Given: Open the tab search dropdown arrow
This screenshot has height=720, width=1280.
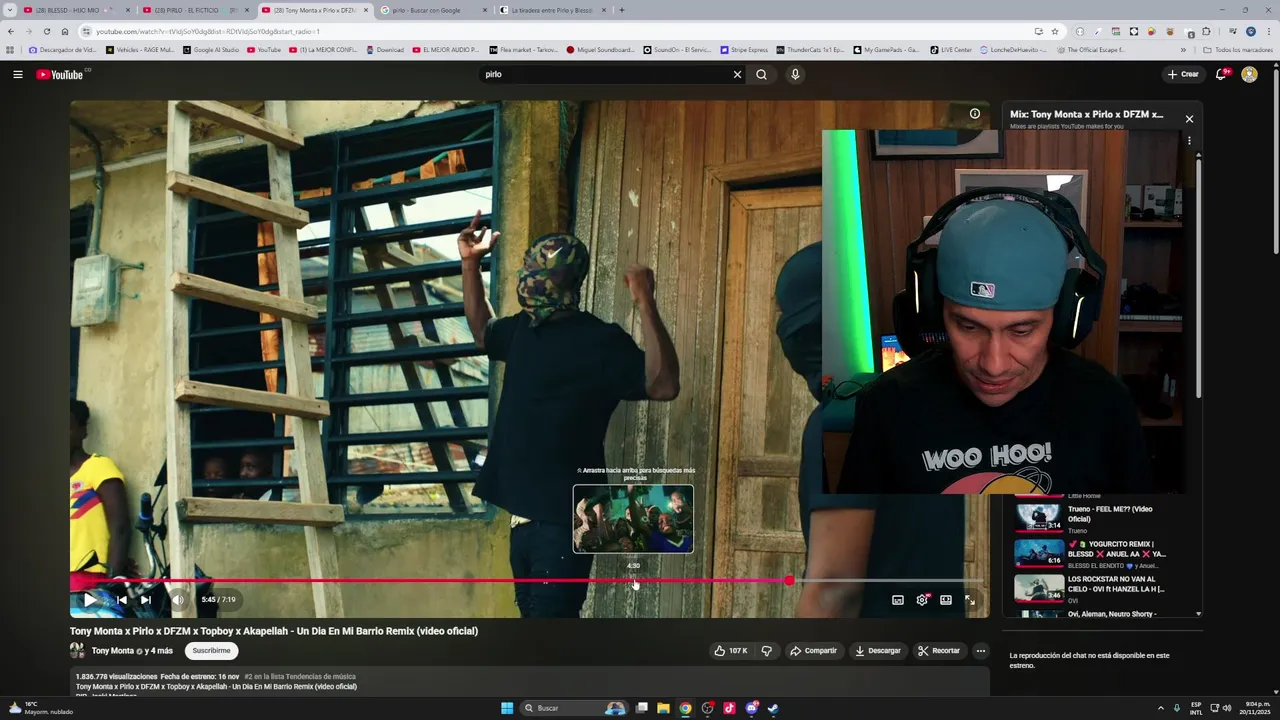Looking at the screenshot, I should (x=10, y=10).
